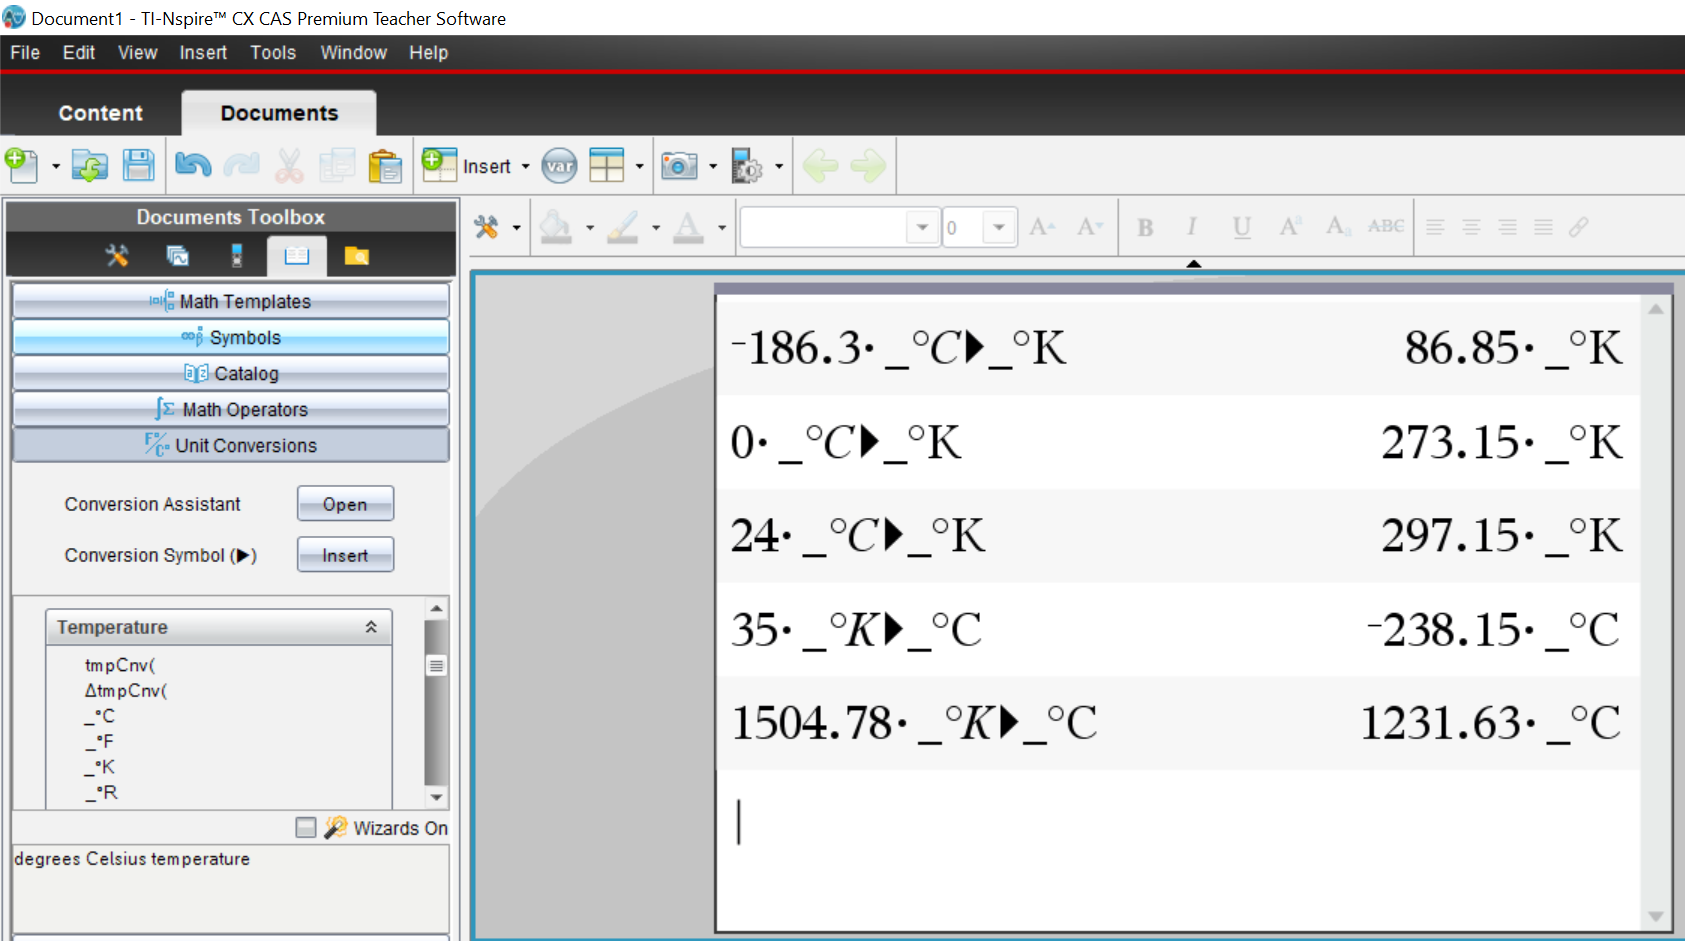
Task: Expand the Math Templates section
Action: coord(231,301)
